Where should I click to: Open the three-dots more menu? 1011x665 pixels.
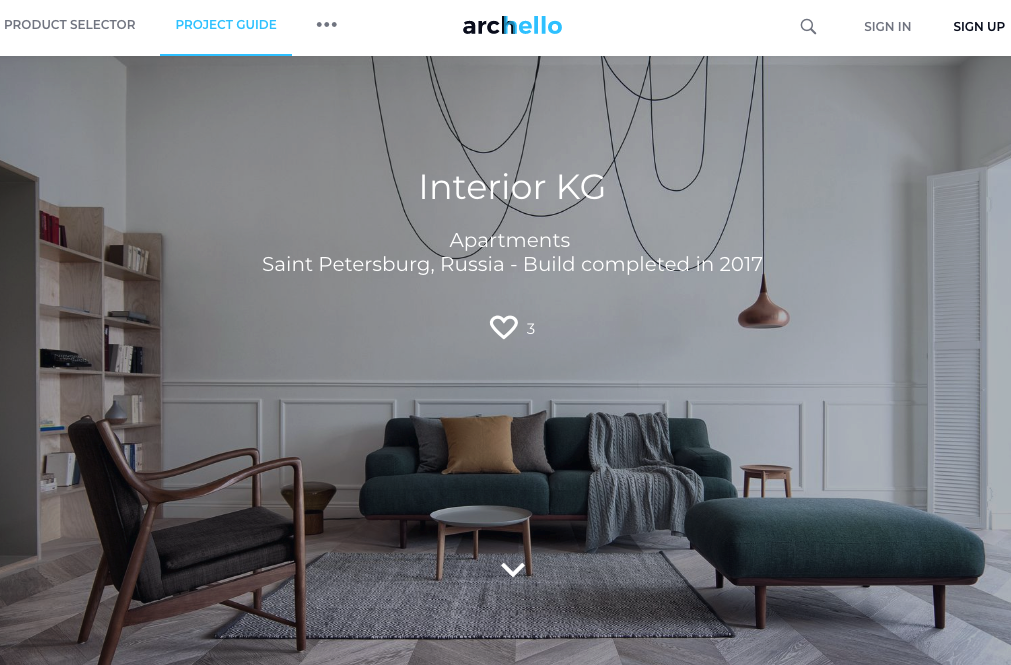(x=326, y=25)
